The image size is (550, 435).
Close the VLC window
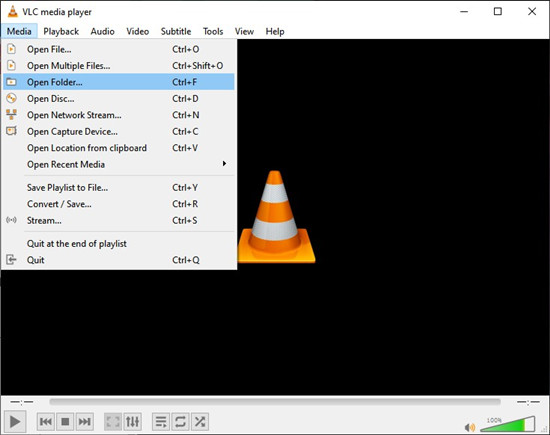(x=532, y=12)
